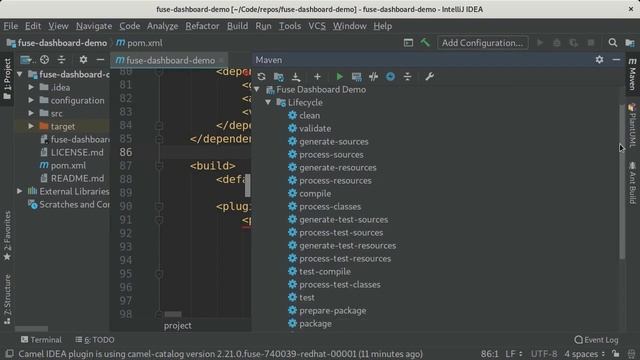This screenshot has width=640, height=360.
Task: Click pom.xml breadcrumb in navigation bar
Action: [139, 43]
